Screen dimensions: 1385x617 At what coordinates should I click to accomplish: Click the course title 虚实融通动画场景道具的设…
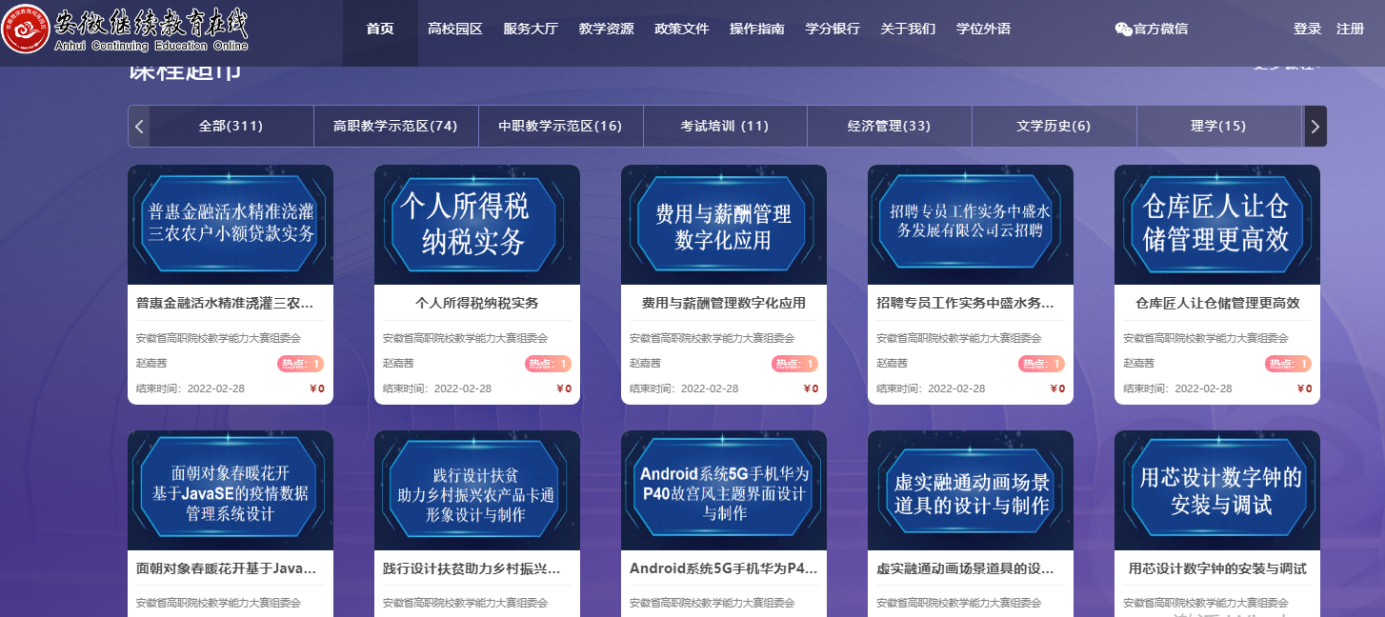(965, 568)
